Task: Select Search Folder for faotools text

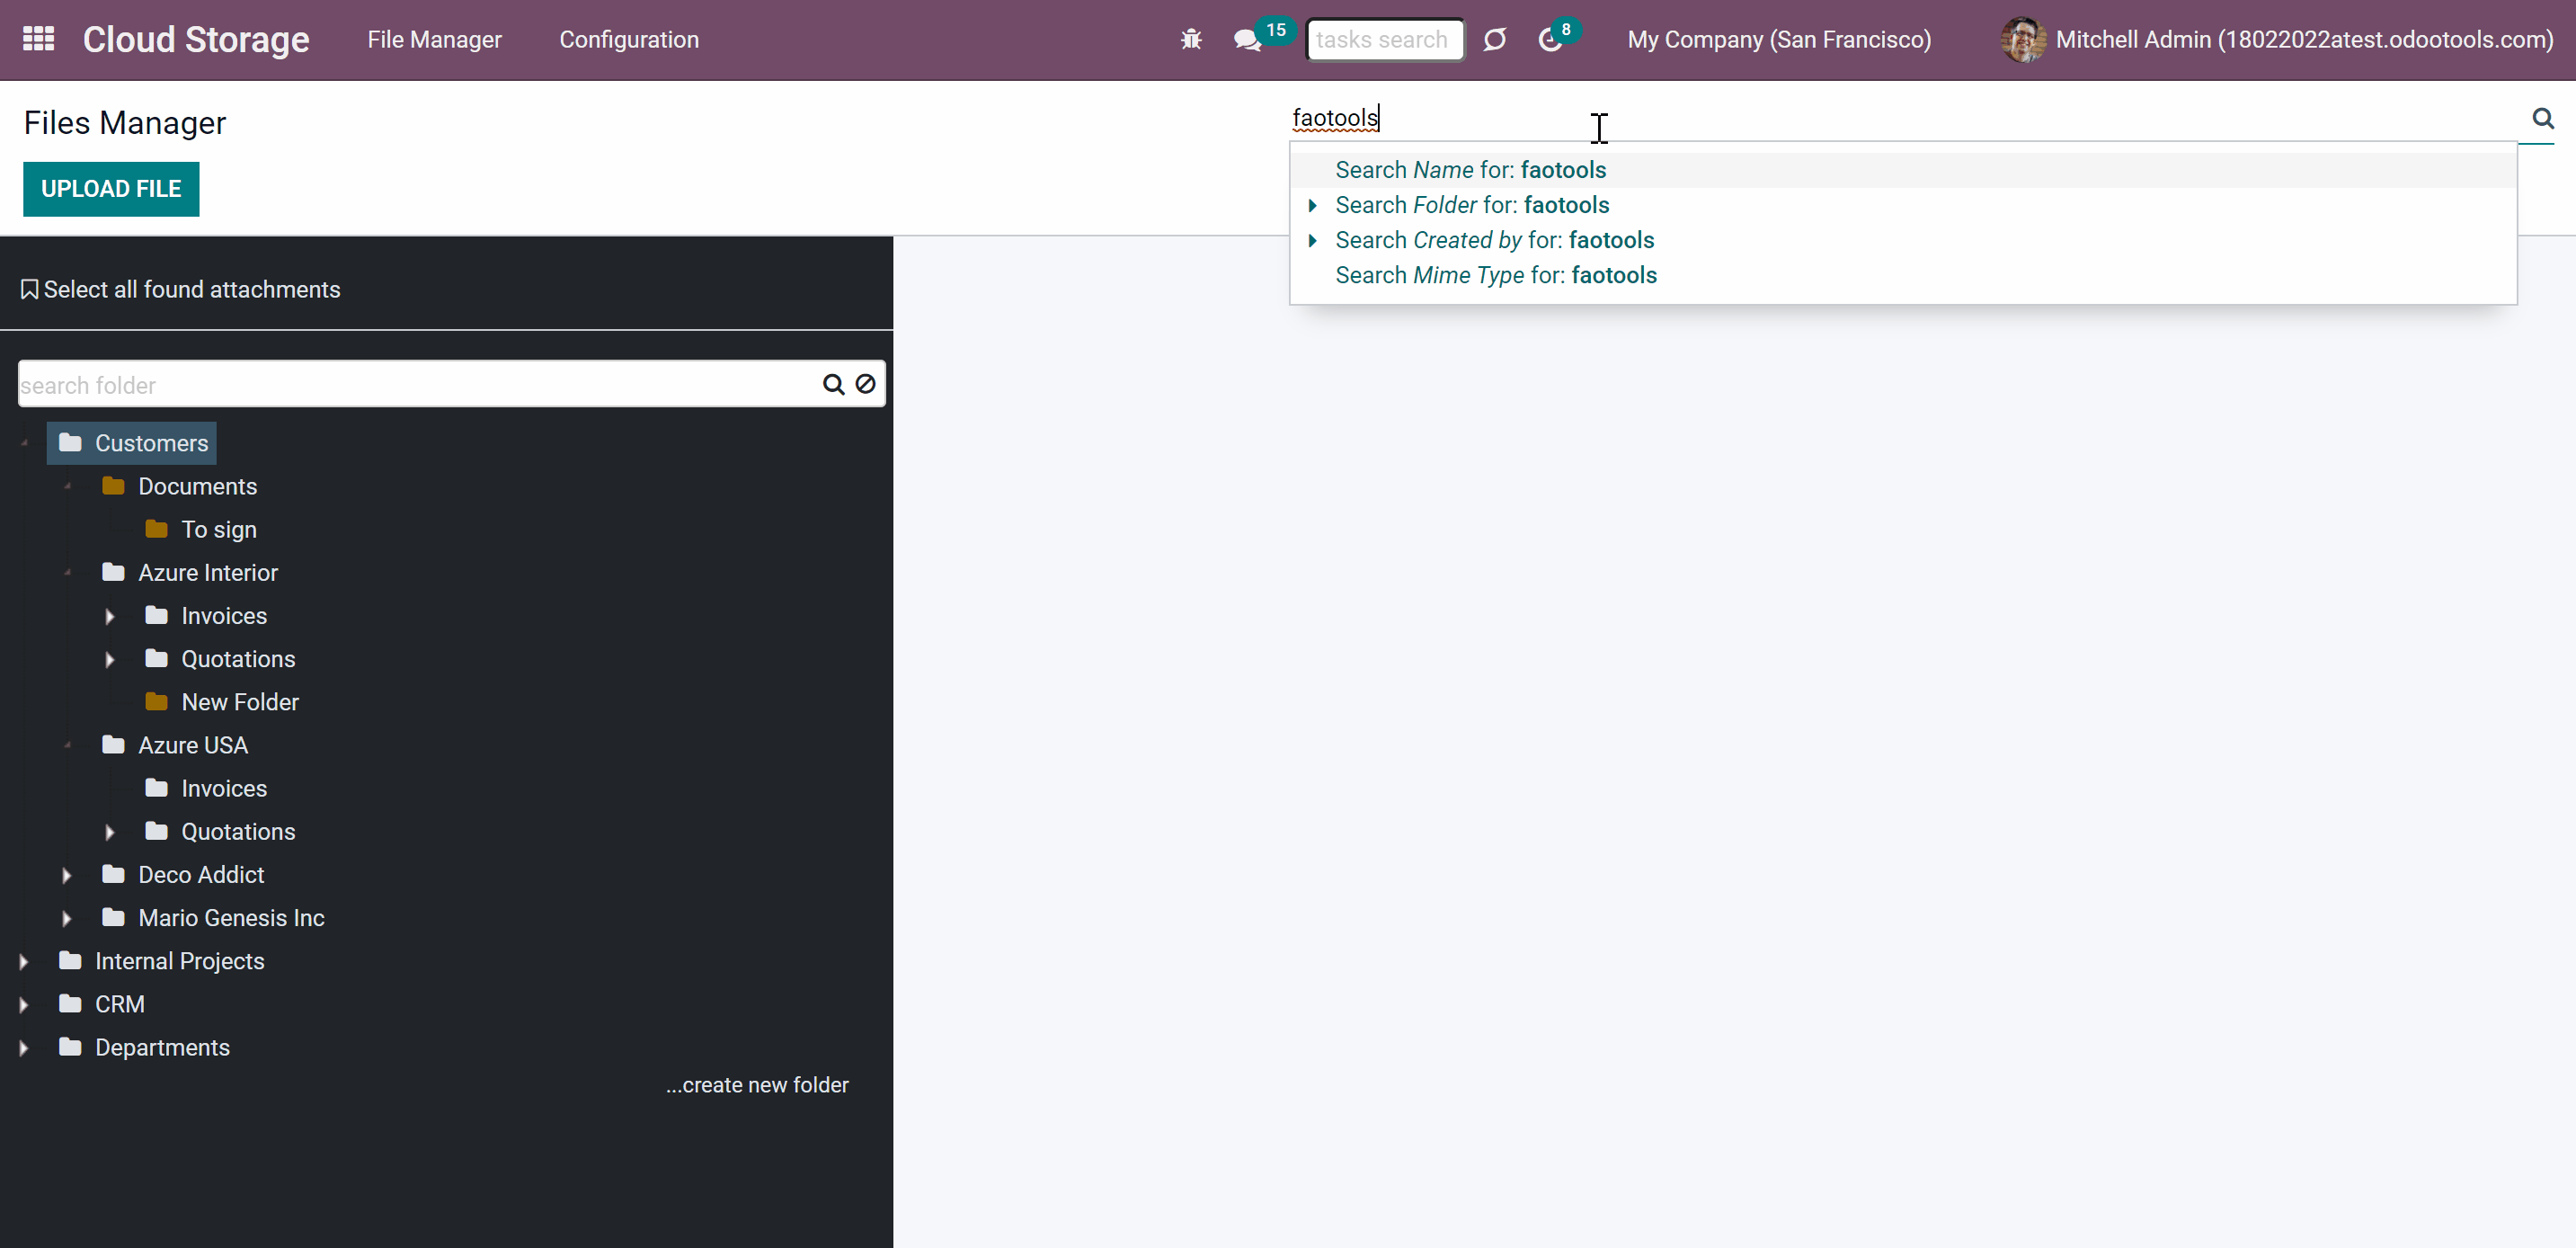Action: [1472, 205]
